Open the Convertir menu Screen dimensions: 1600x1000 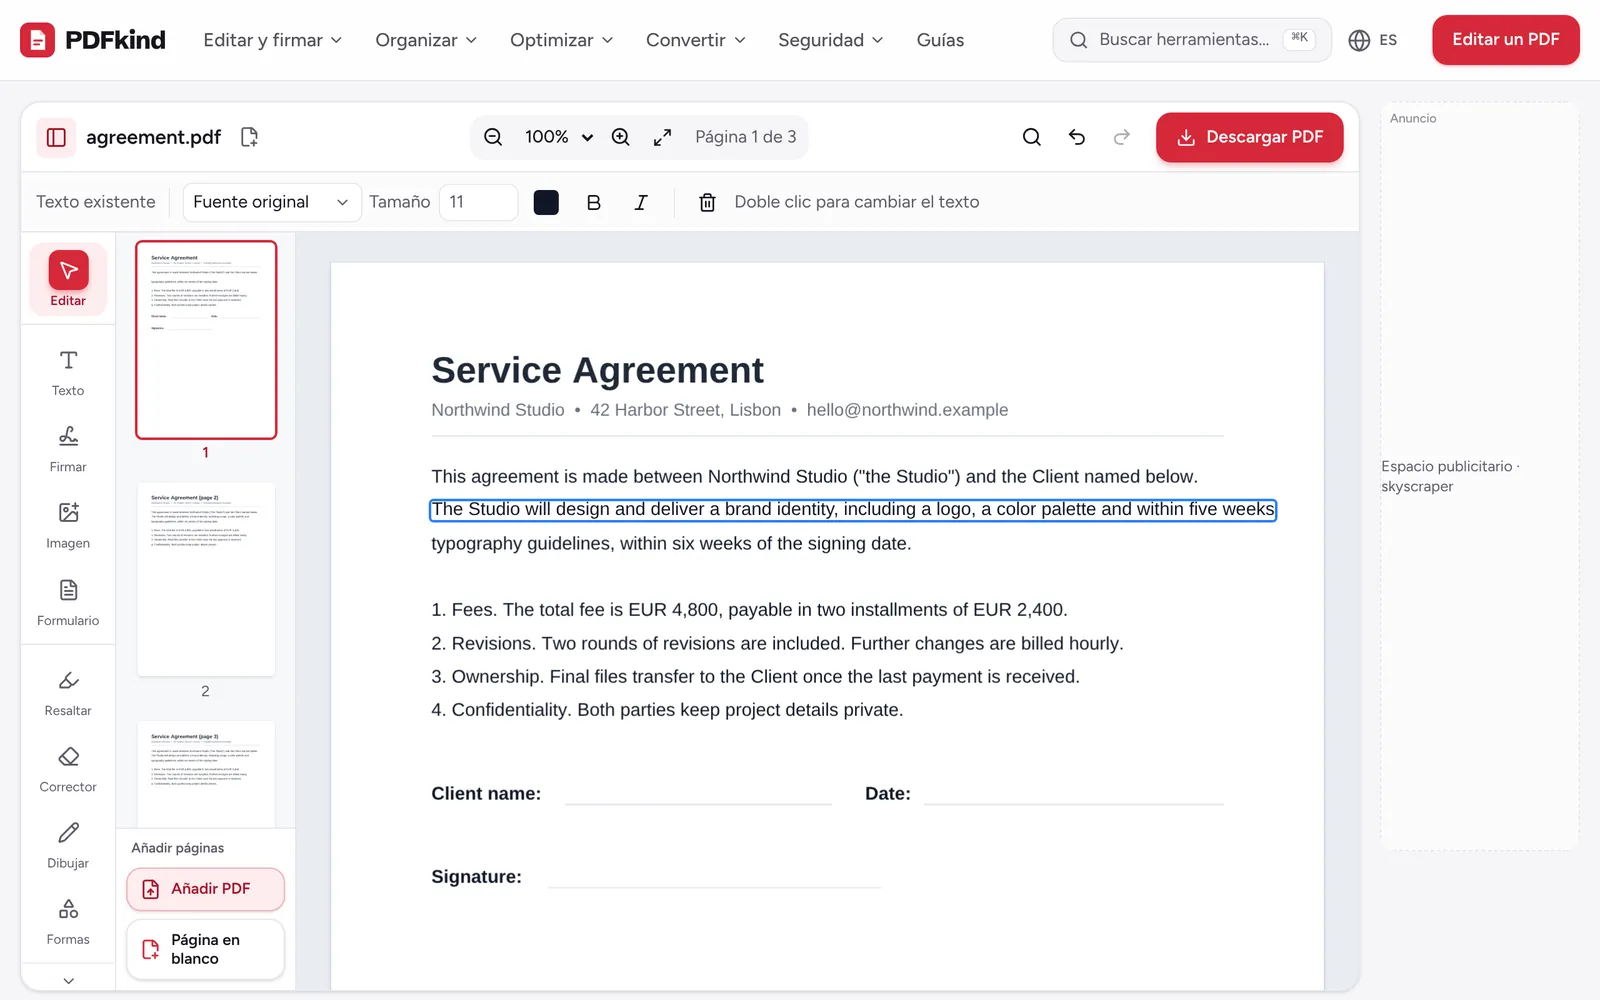[696, 40]
